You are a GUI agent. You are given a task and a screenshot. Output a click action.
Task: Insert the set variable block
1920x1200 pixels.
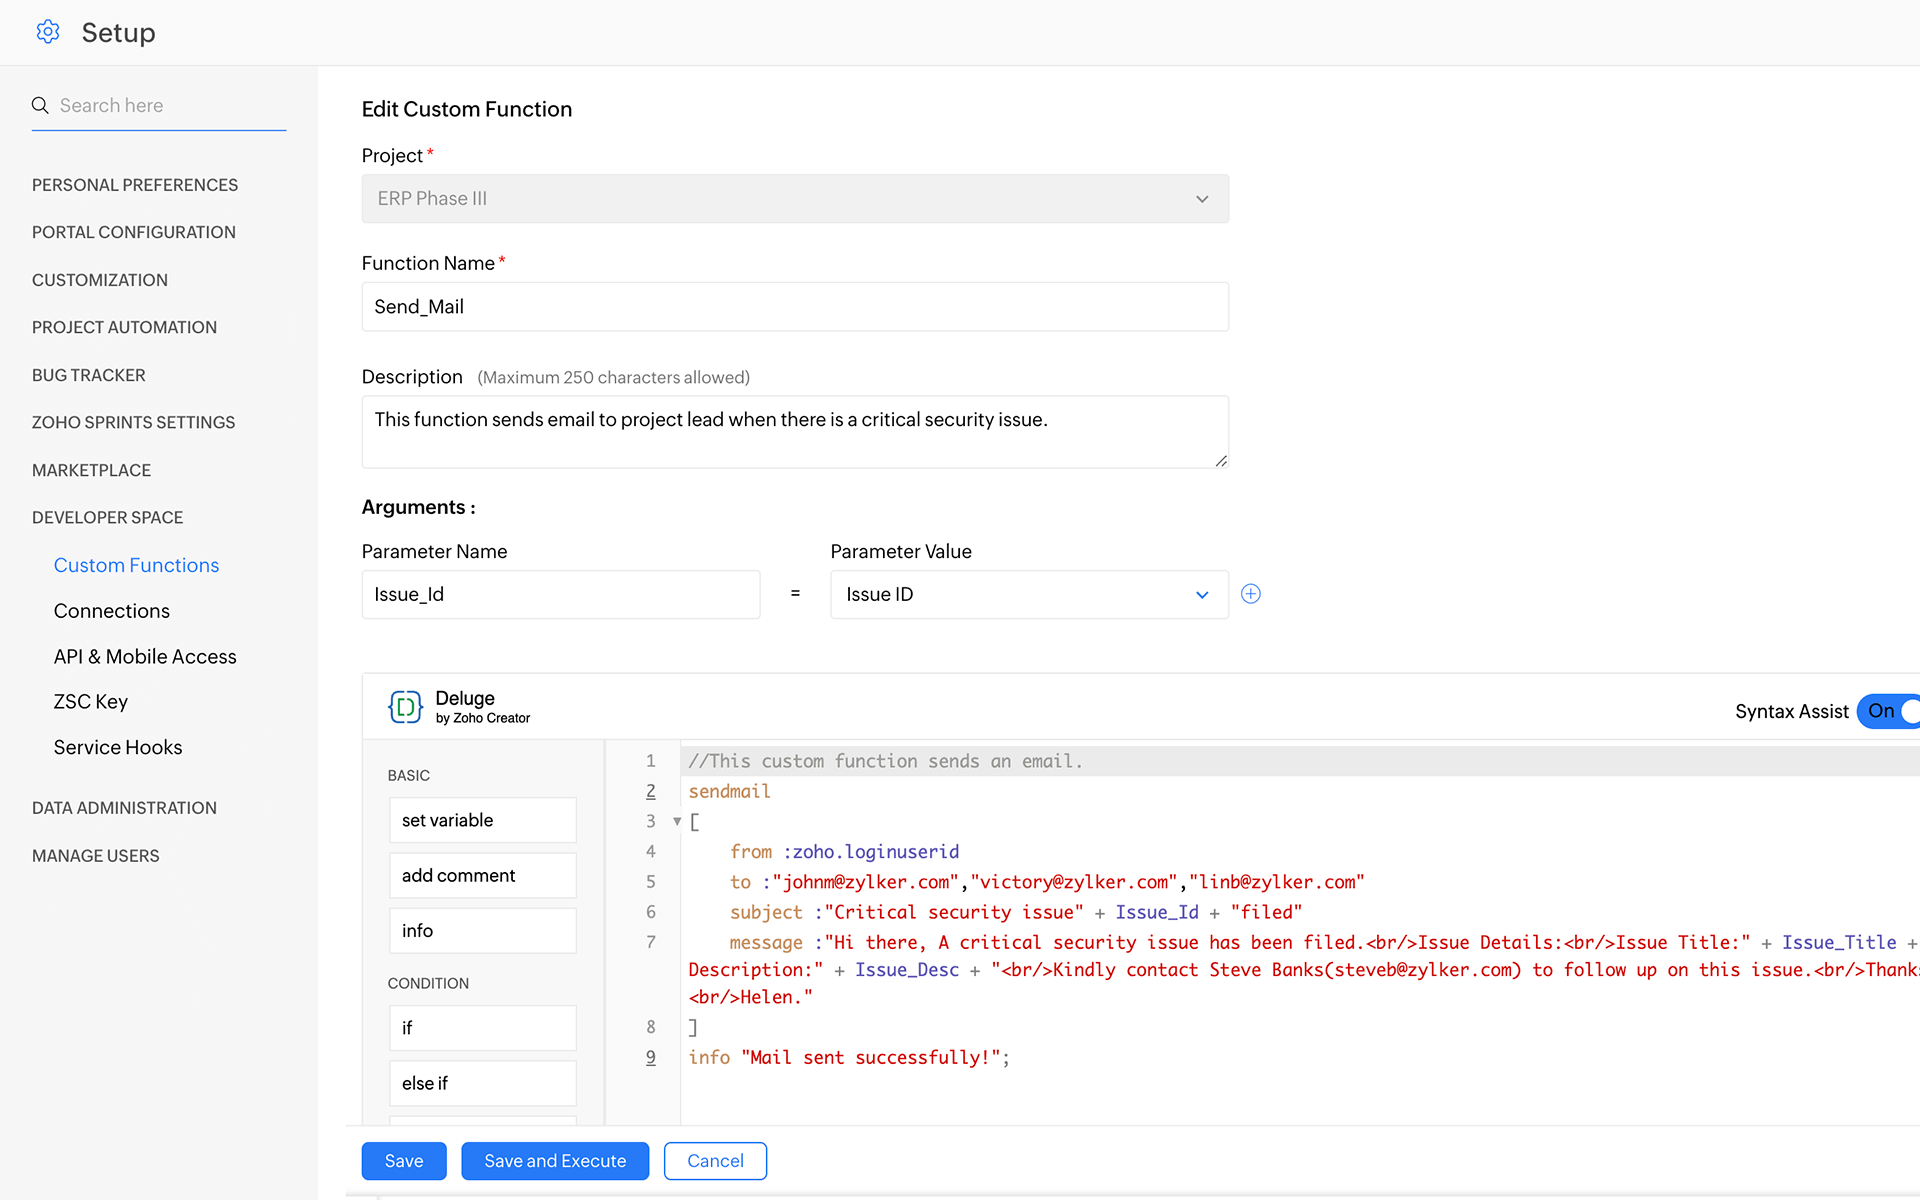click(x=482, y=820)
